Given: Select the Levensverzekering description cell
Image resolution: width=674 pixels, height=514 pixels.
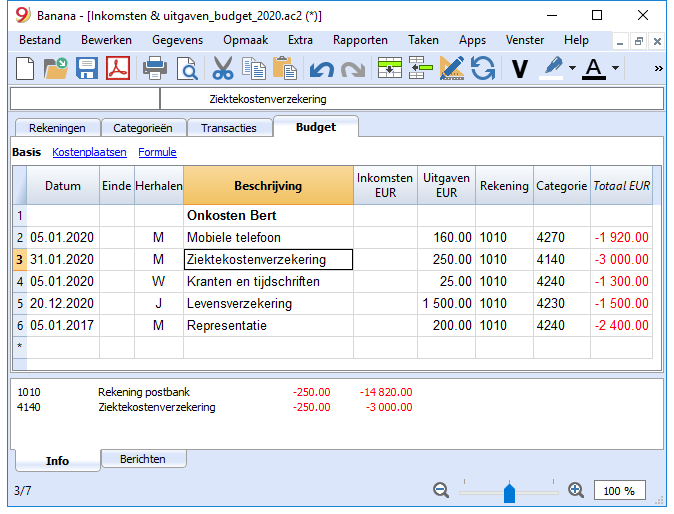Looking at the screenshot, I should (268, 303).
